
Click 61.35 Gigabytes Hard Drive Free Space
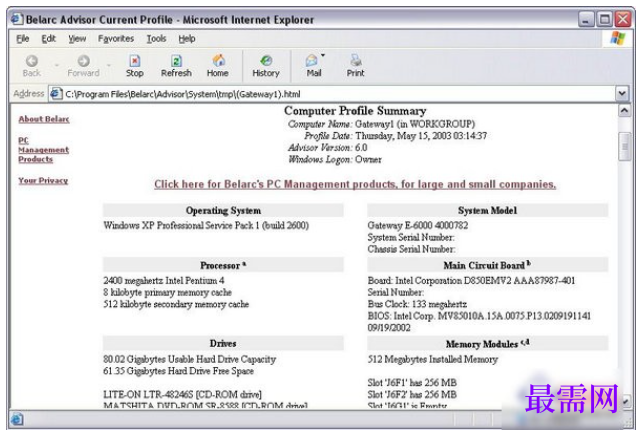click(x=178, y=371)
